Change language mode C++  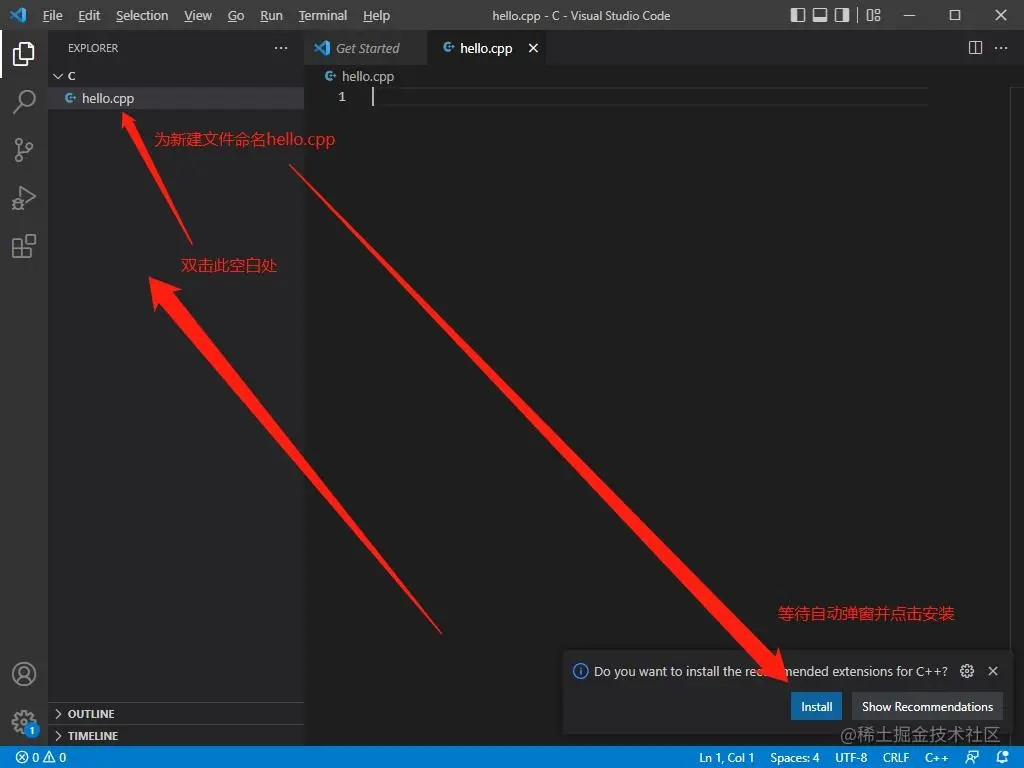(x=936, y=758)
